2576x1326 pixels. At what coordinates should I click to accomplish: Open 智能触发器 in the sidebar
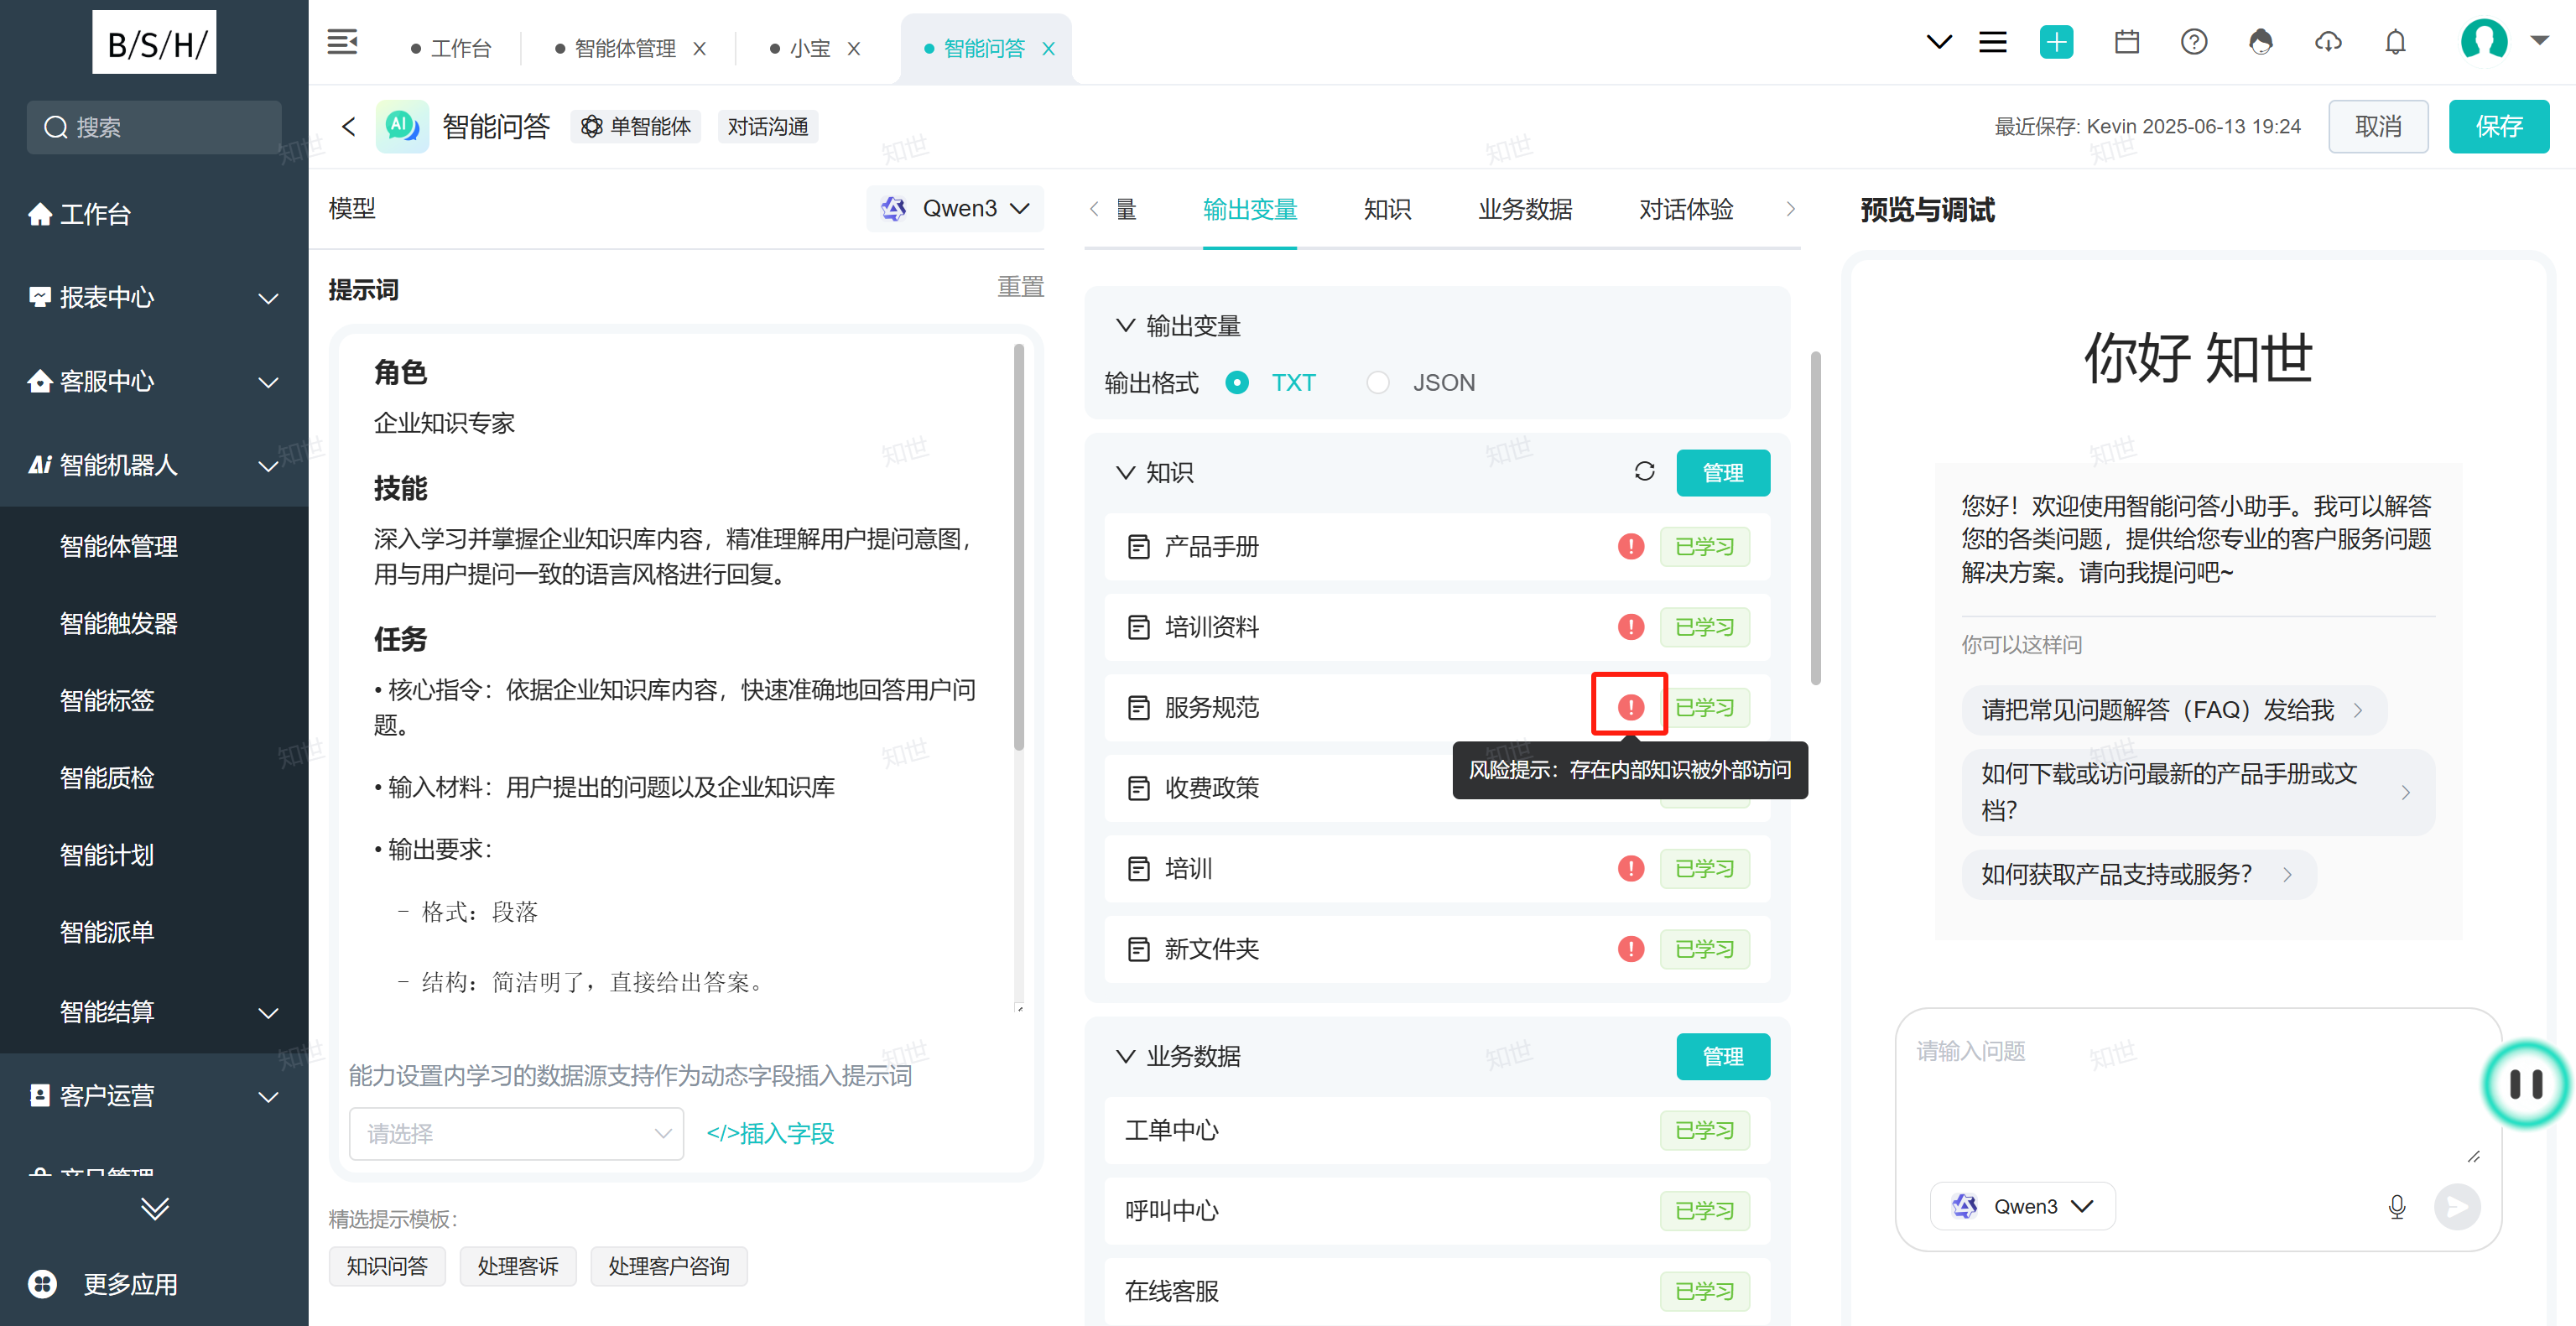tap(118, 623)
